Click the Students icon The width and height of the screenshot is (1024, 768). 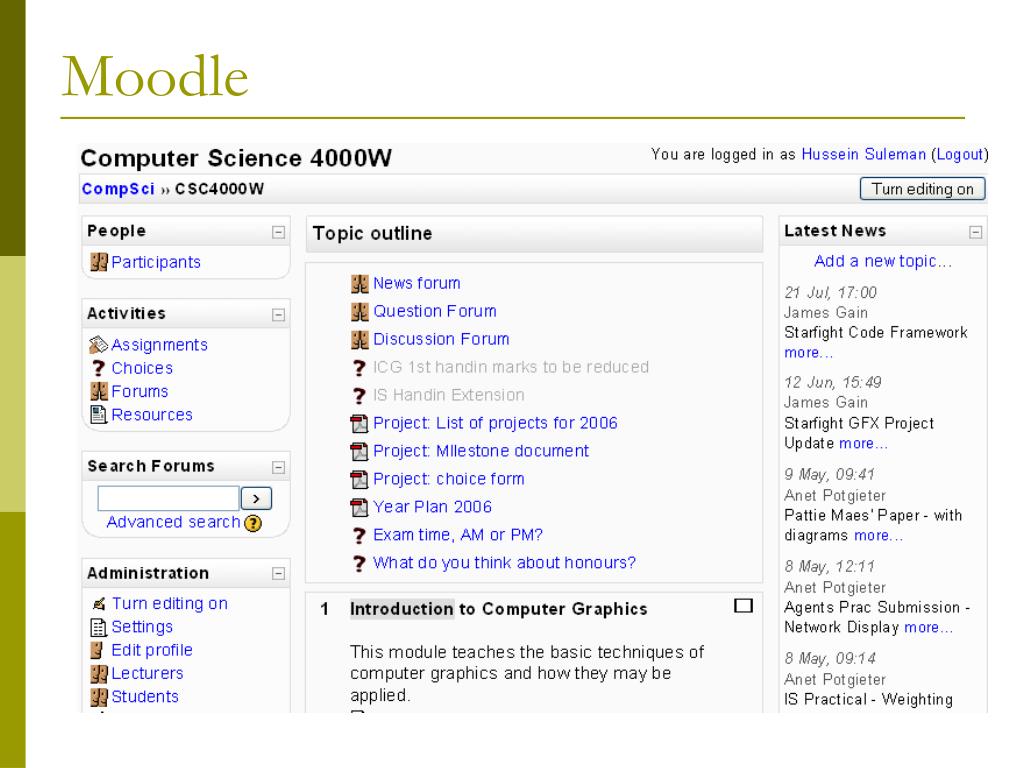[x=99, y=697]
